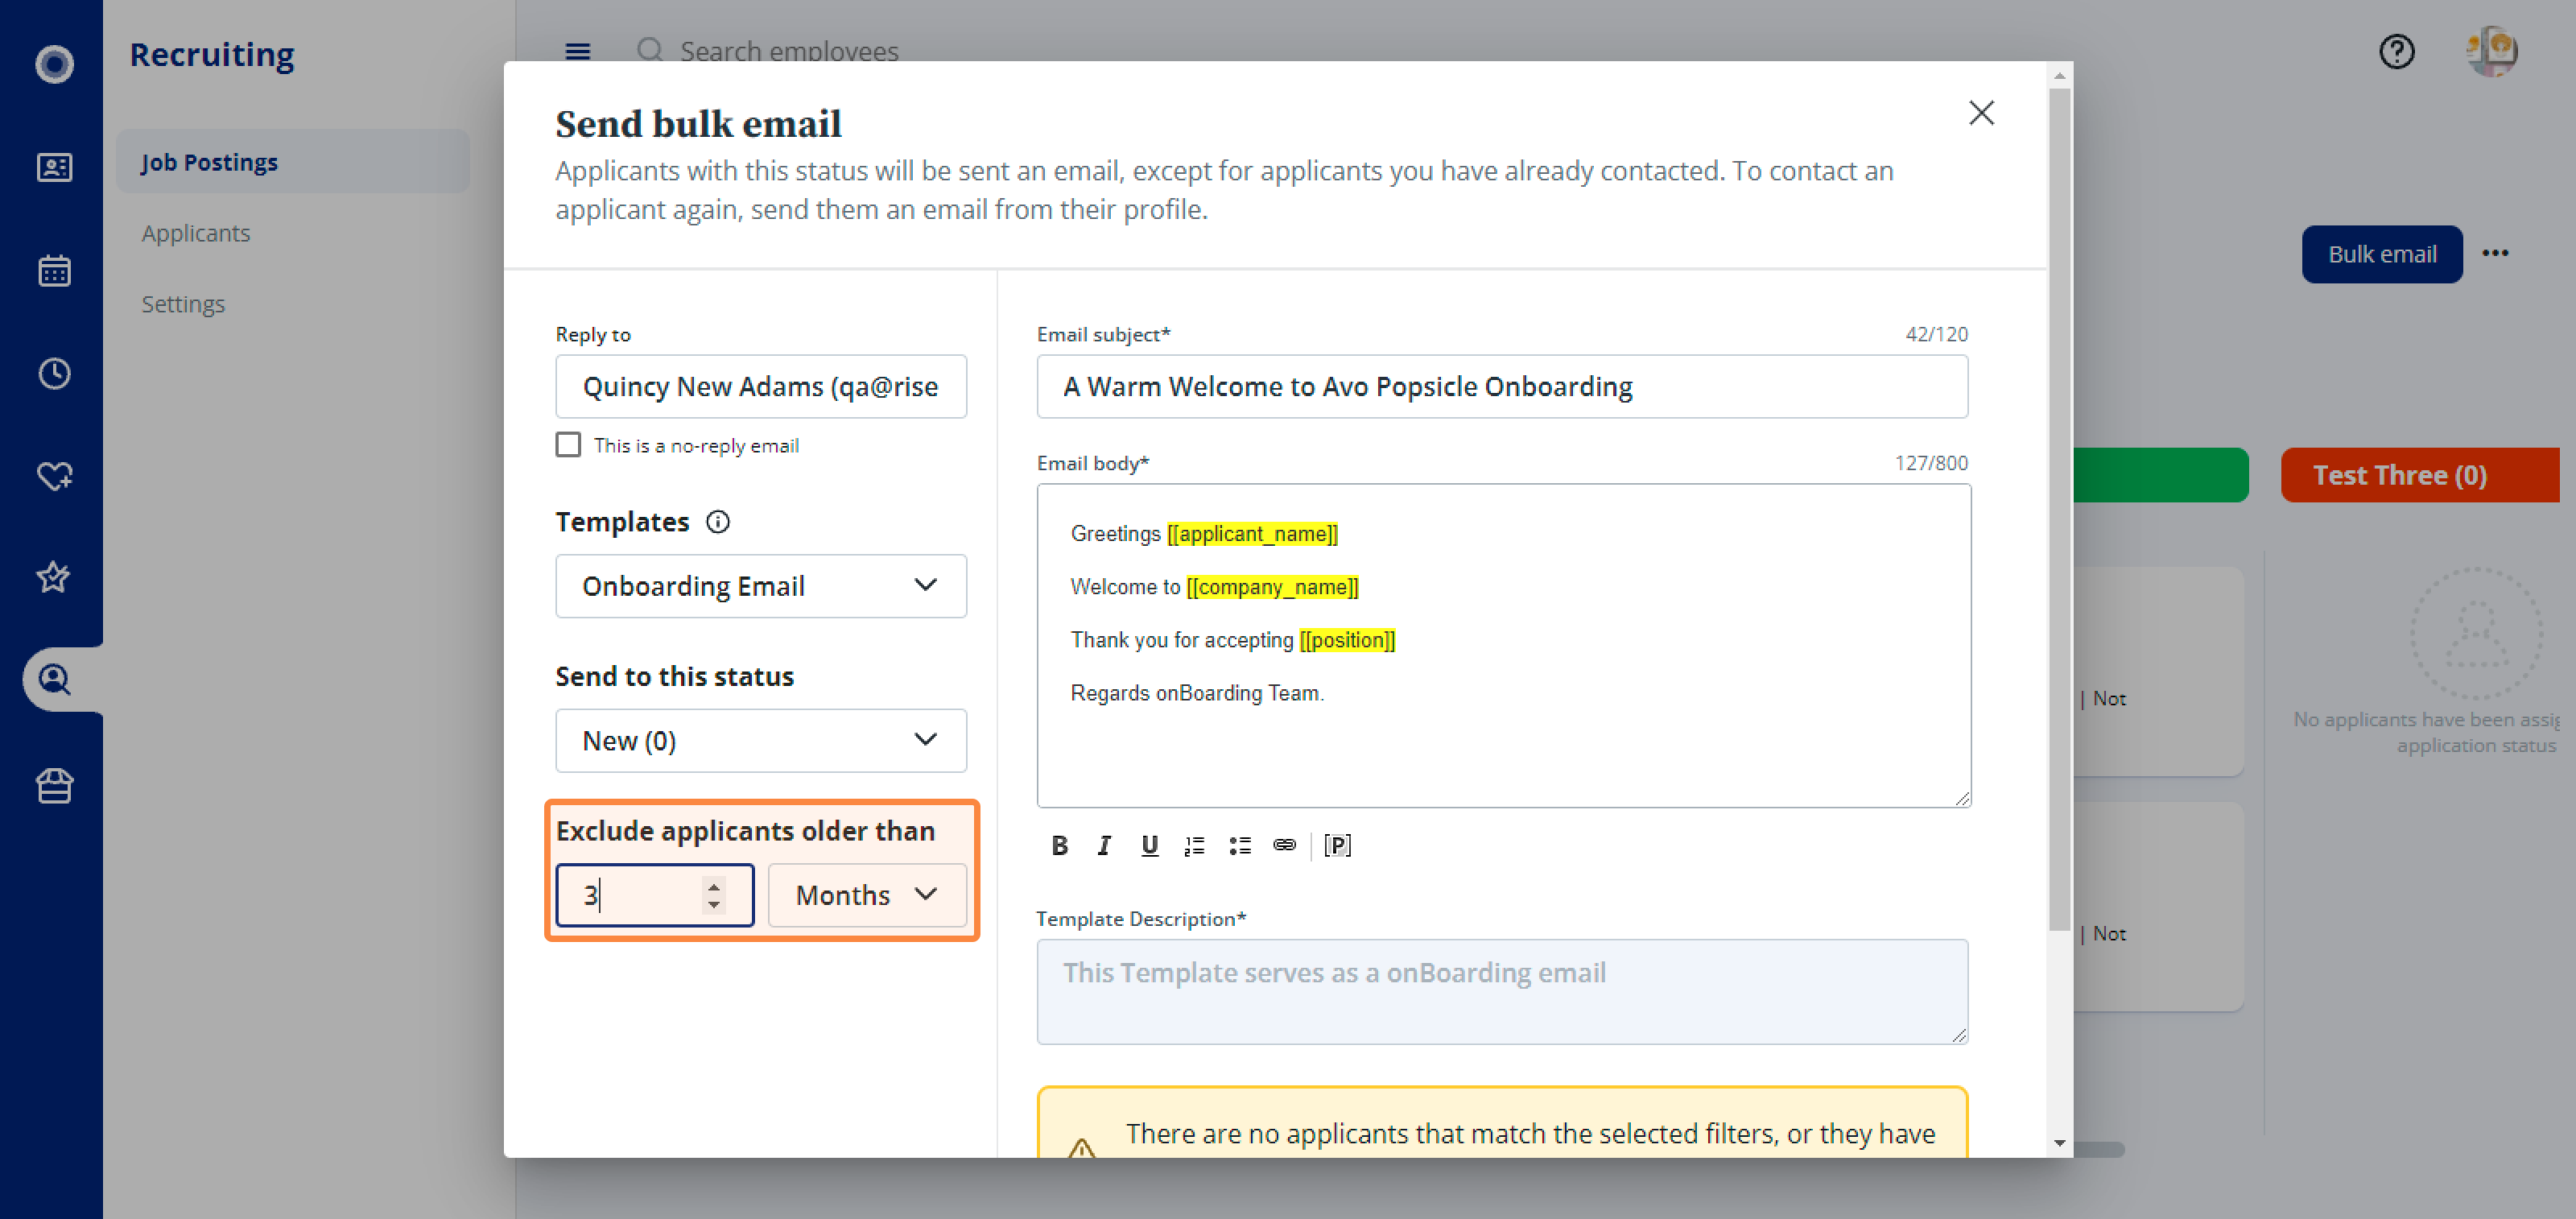Open the star performance sidebar icon
The width and height of the screenshot is (2576, 1219).
click(x=54, y=577)
